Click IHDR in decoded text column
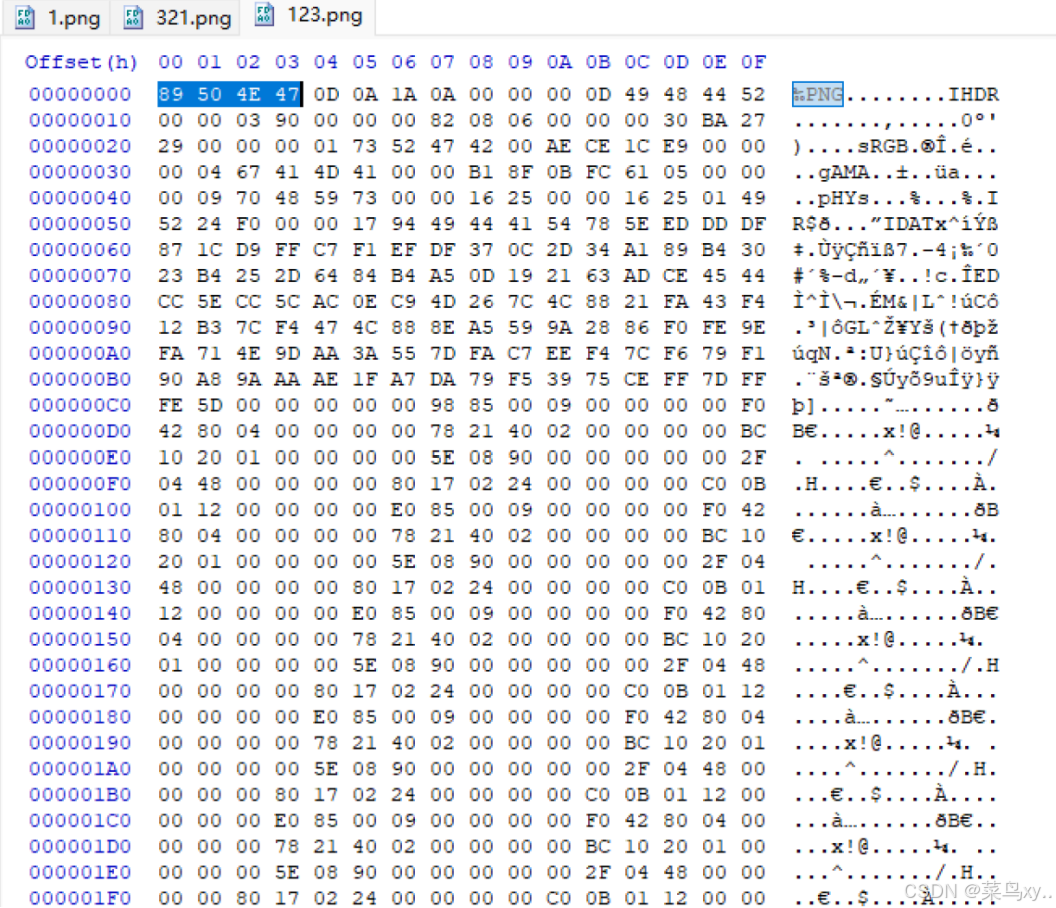 tap(973, 94)
